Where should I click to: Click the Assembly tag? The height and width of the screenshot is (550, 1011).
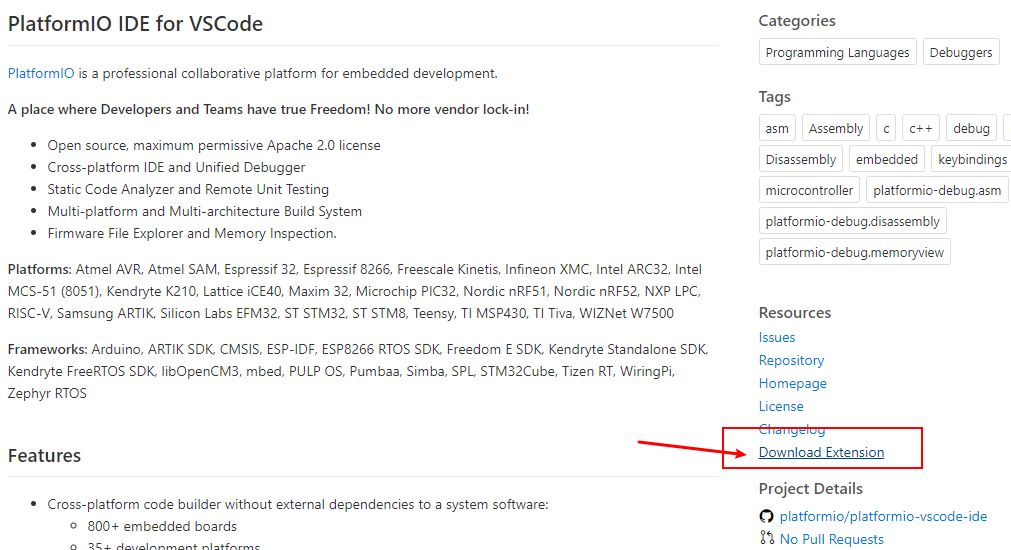click(x=836, y=128)
